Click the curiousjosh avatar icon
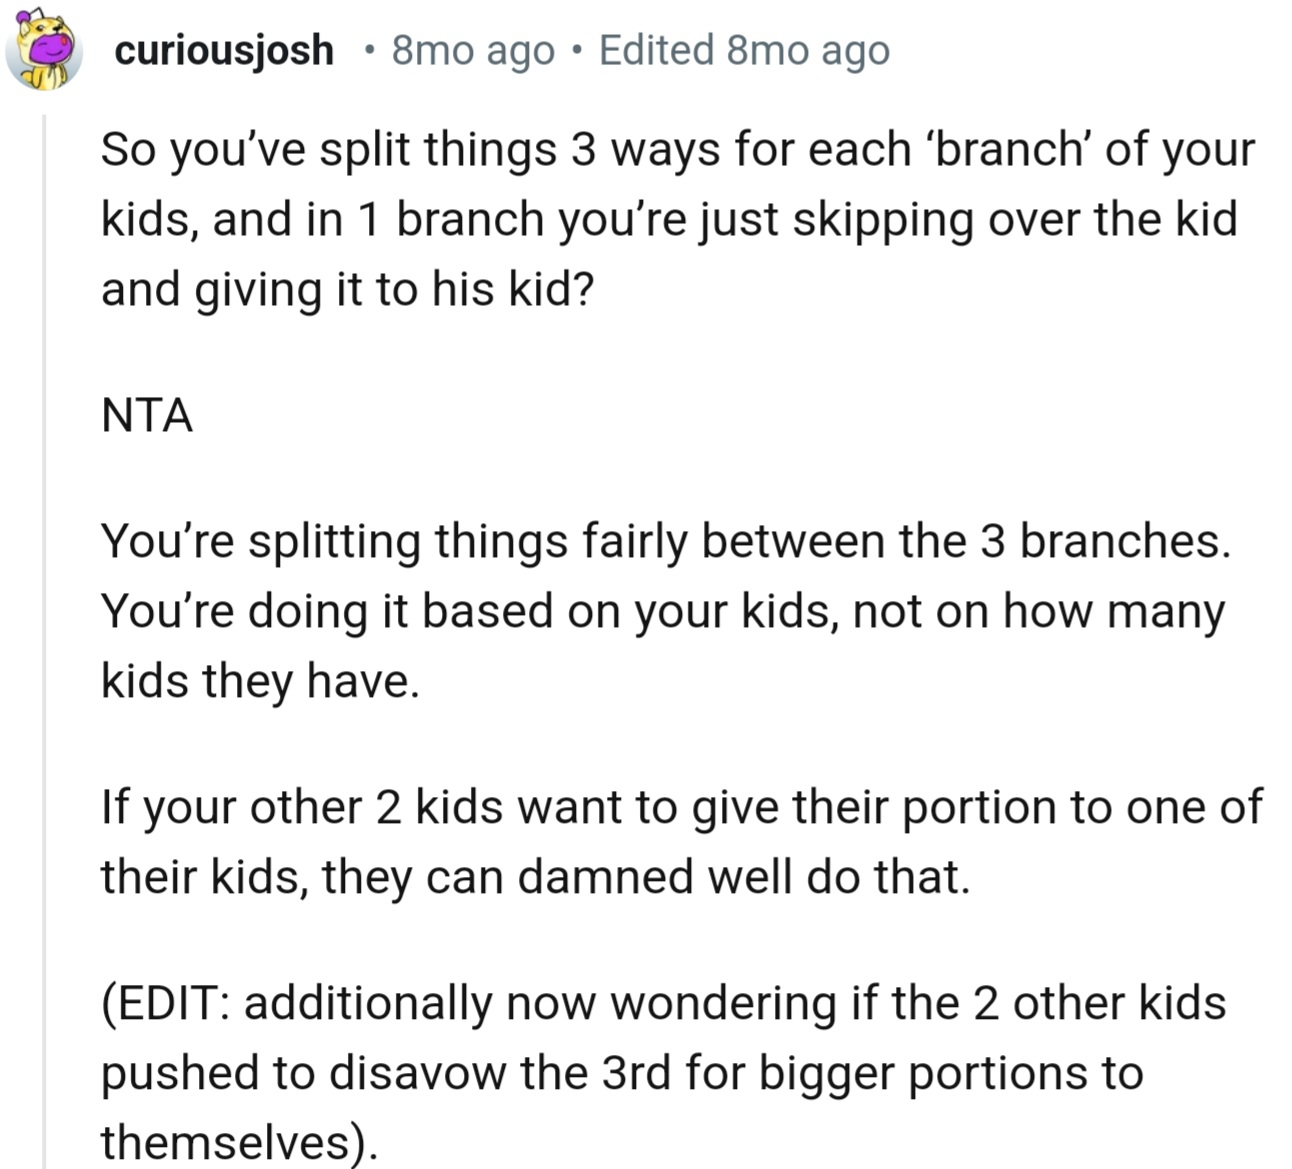 click(43, 51)
